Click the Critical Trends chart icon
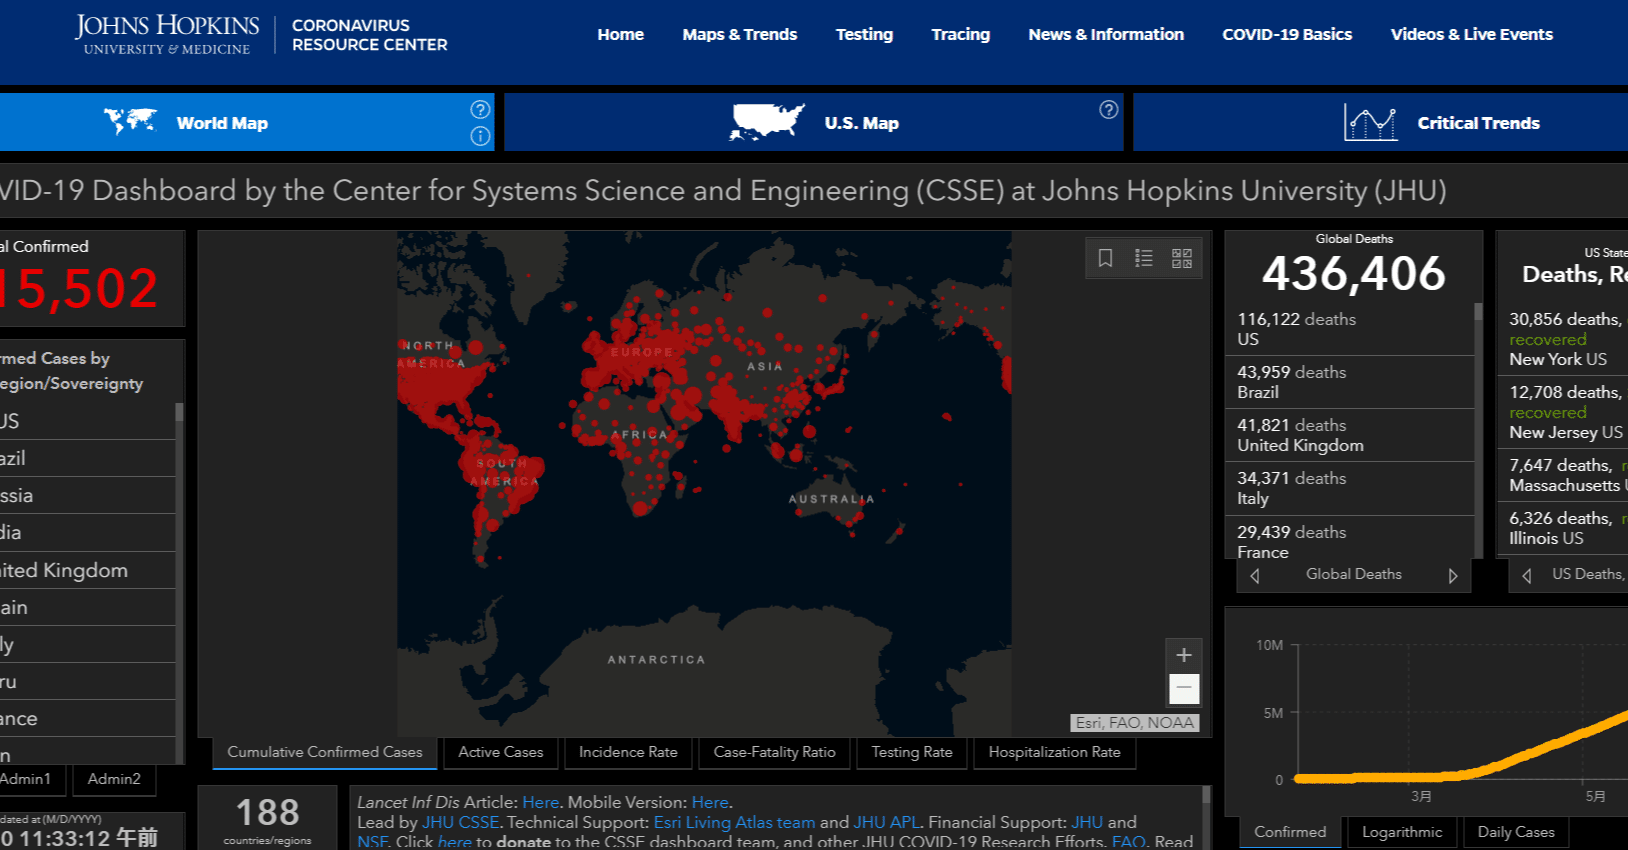The image size is (1628, 850). click(1370, 122)
